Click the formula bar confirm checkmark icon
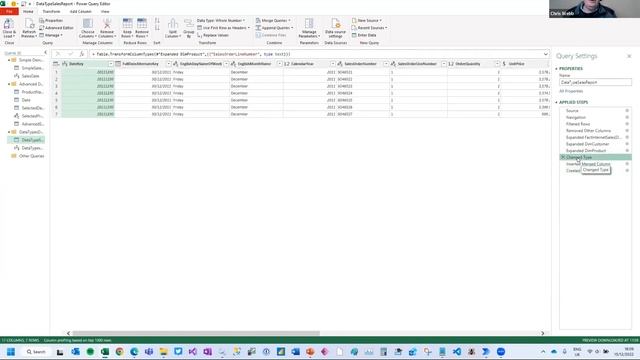 (70, 54)
